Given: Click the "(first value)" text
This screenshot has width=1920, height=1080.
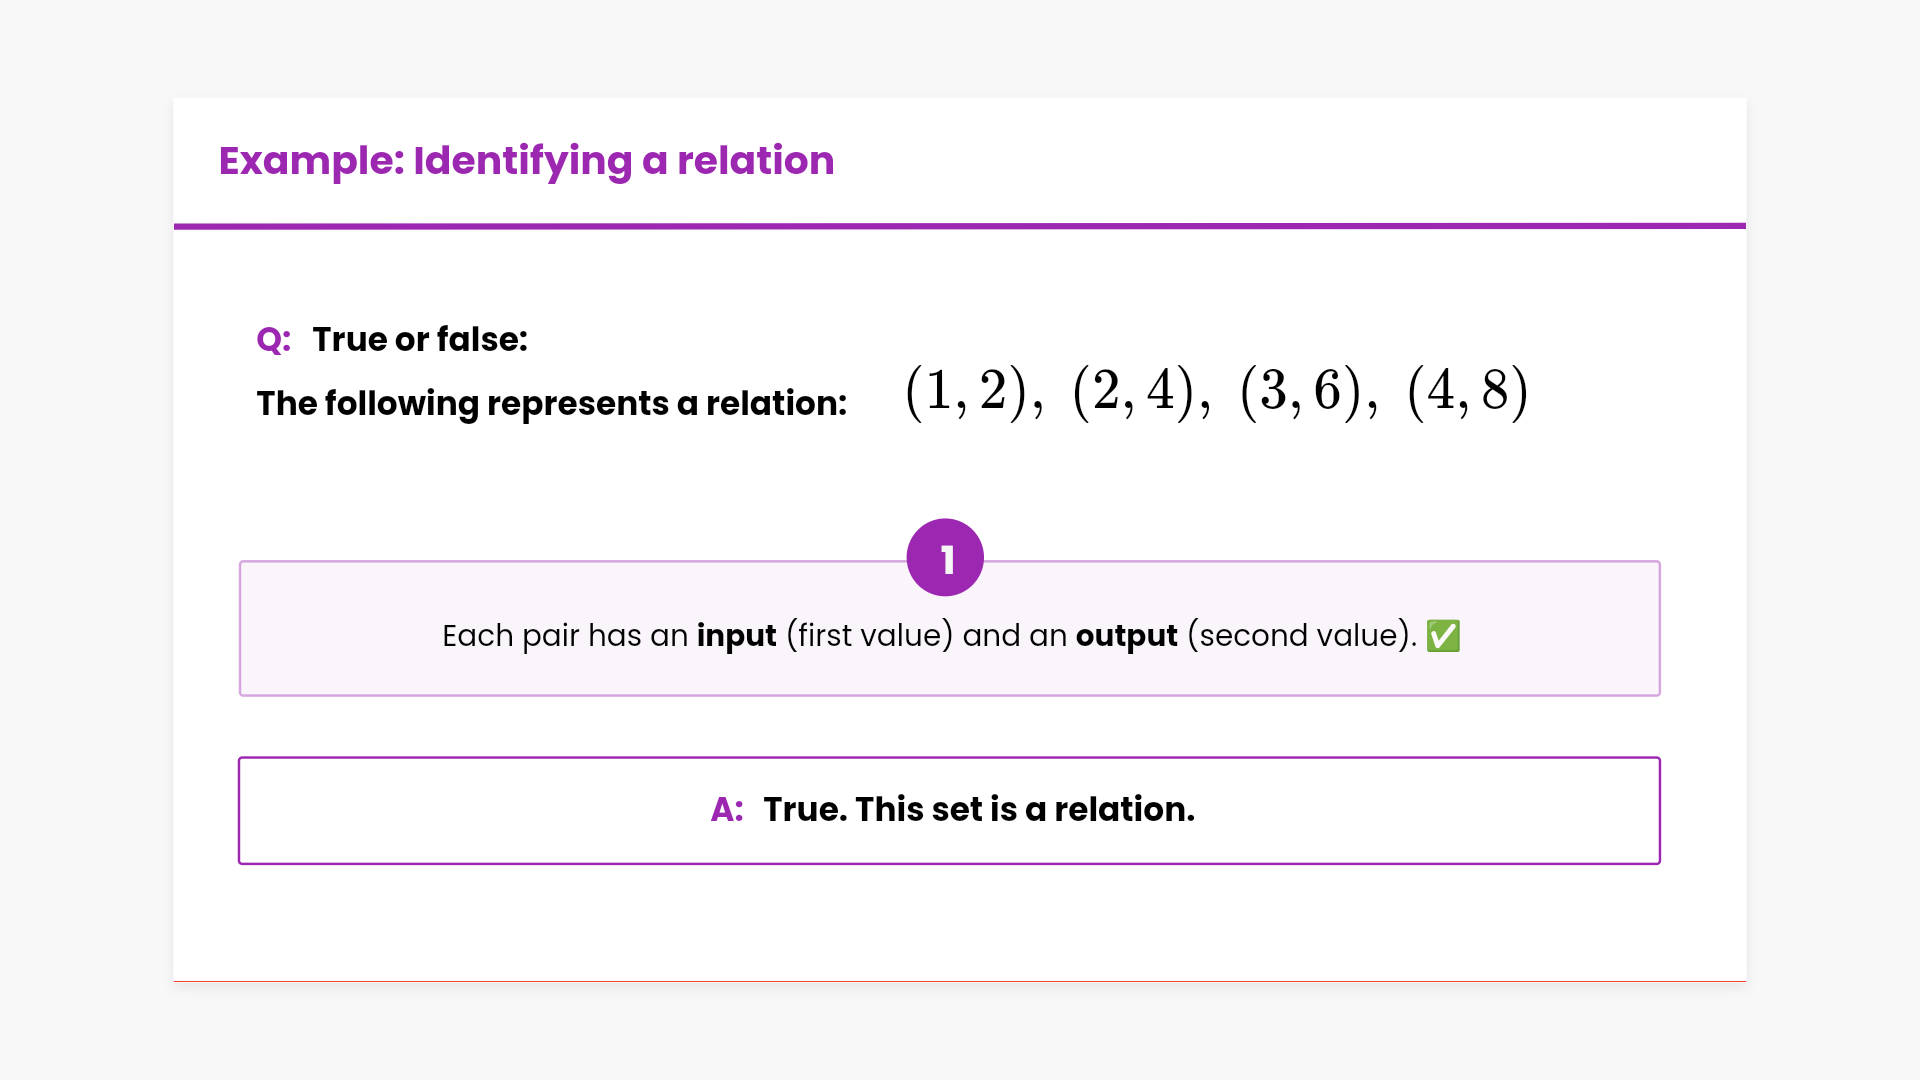Looking at the screenshot, I should (x=869, y=636).
